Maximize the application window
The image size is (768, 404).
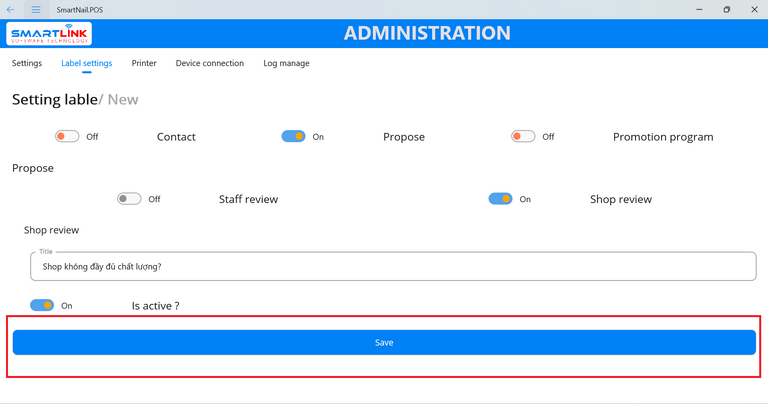coord(727,9)
